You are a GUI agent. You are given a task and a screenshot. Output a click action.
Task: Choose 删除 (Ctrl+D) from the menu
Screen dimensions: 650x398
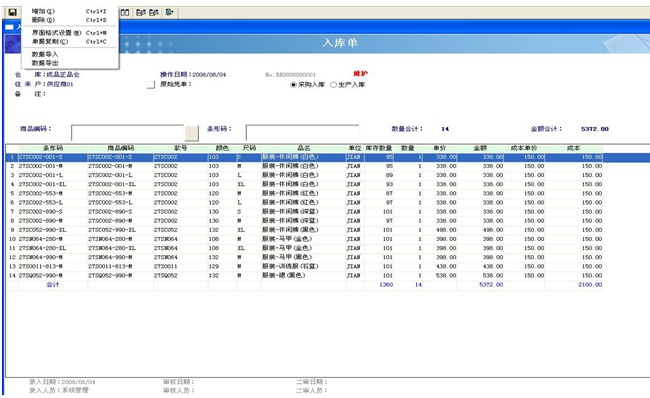click(70, 19)
